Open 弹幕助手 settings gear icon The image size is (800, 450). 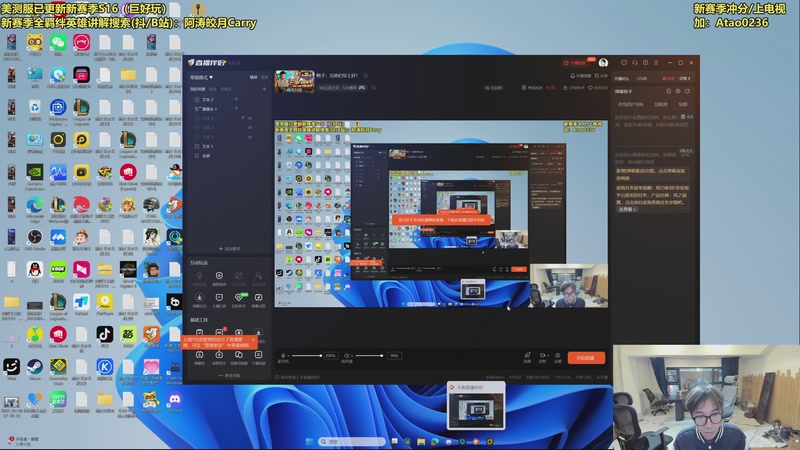pos(678,91)
